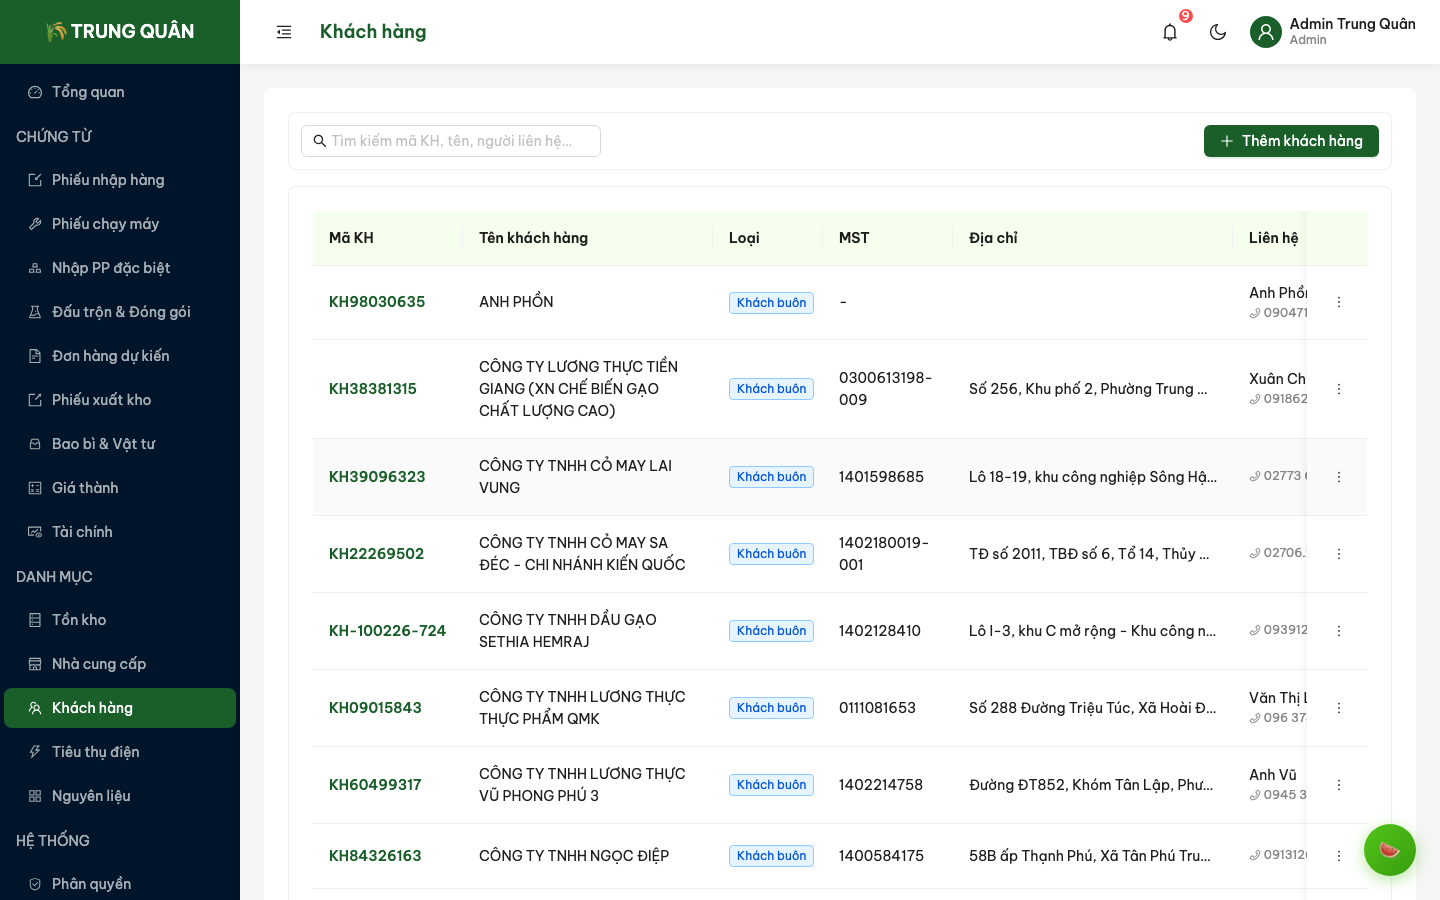This screenshot has width=1440, height=900.
Task: Open the notifications bell icon
Action: 1170,32
